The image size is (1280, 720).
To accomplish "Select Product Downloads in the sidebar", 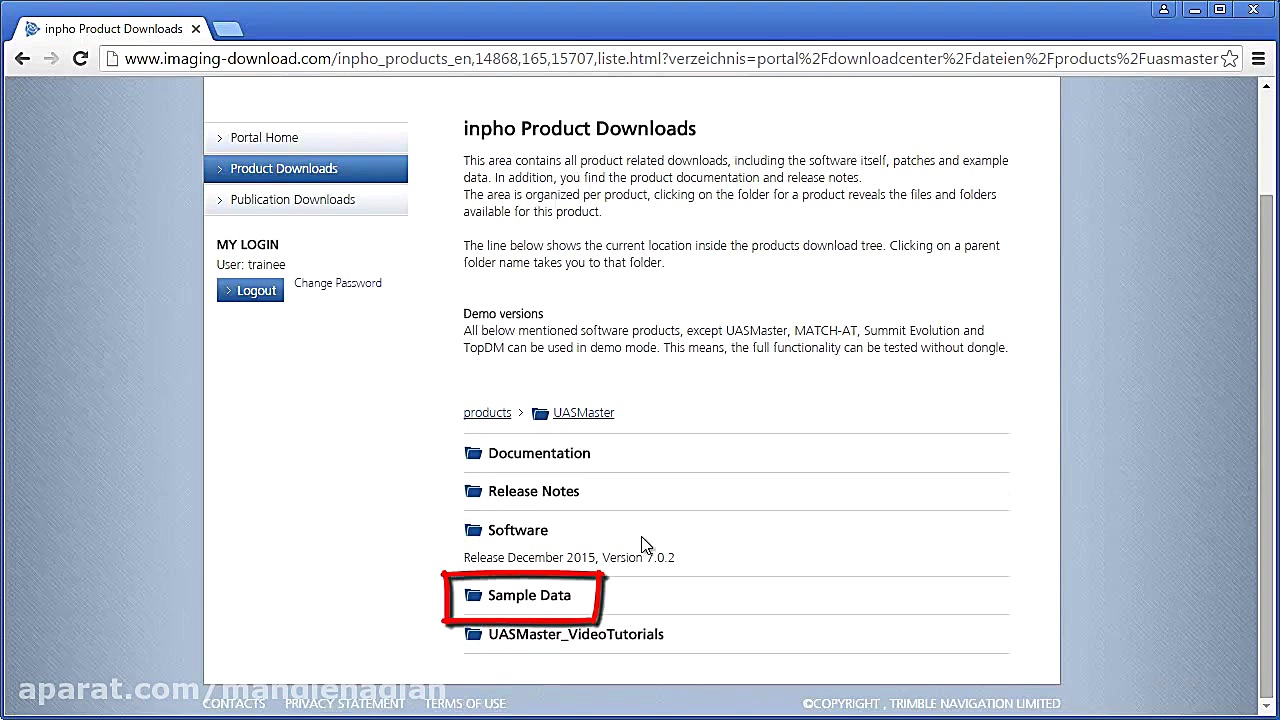I will (284, 168).
